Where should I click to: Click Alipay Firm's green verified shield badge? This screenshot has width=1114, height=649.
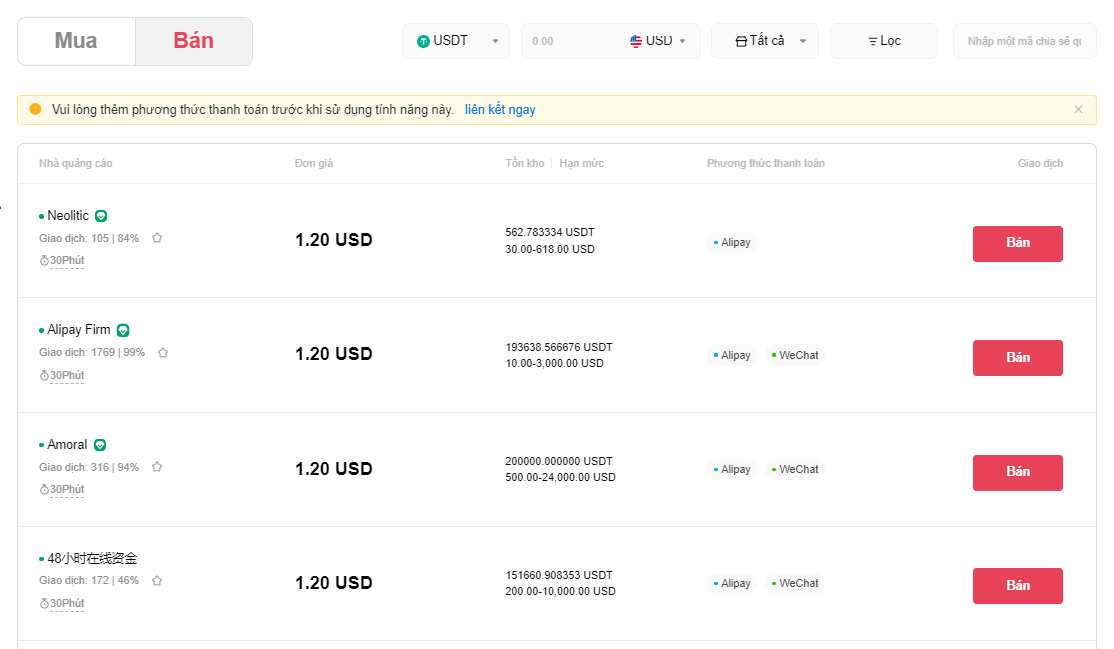[123, 330]
